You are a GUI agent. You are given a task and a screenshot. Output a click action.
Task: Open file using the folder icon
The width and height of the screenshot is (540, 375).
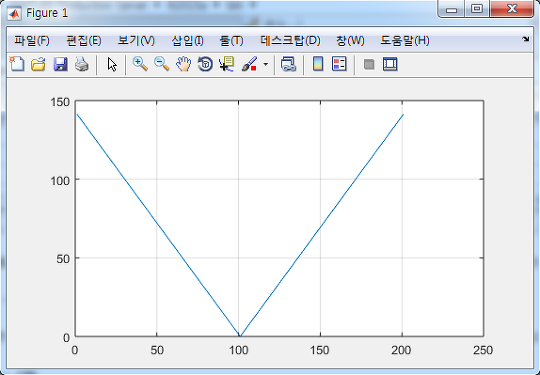tap(38, 64)
